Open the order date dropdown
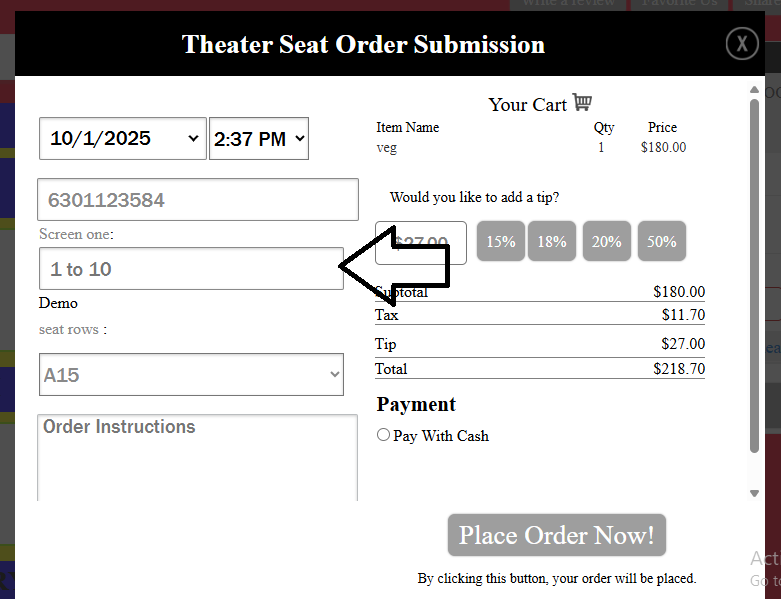781x599 pixels. (123, 139)
